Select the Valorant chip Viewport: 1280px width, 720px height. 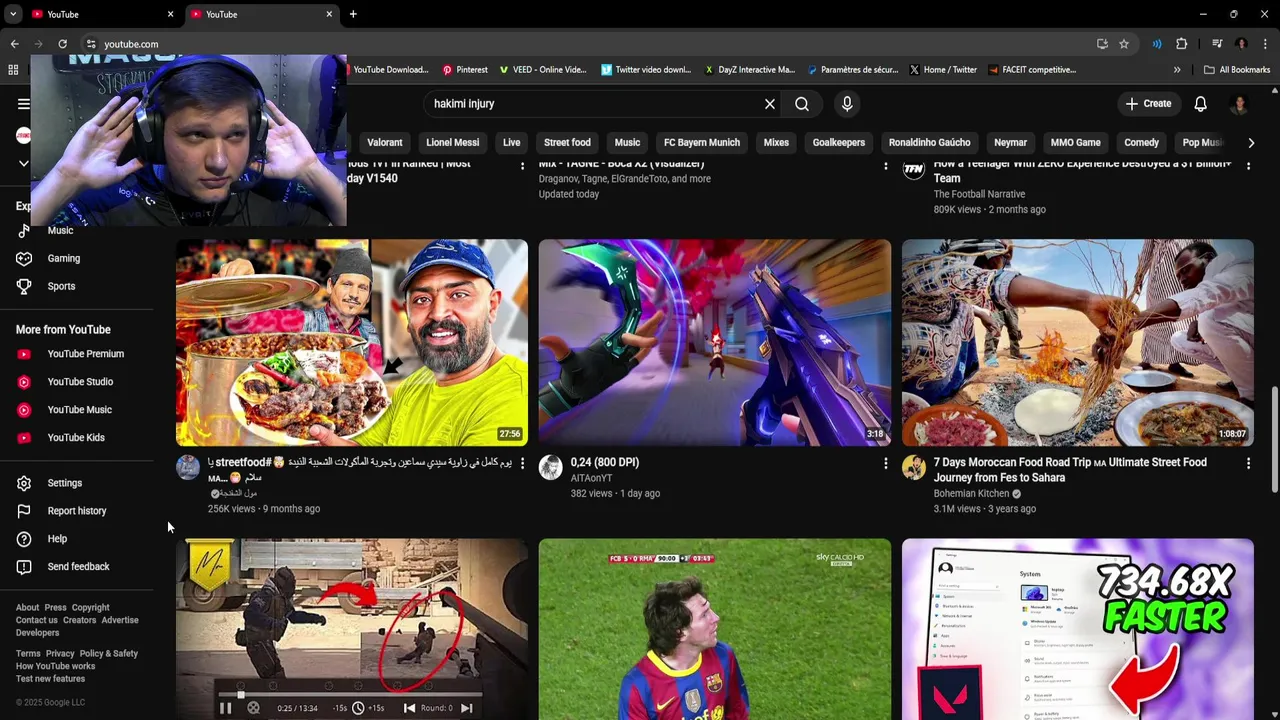pyautogui.click(x=385, y=143)
